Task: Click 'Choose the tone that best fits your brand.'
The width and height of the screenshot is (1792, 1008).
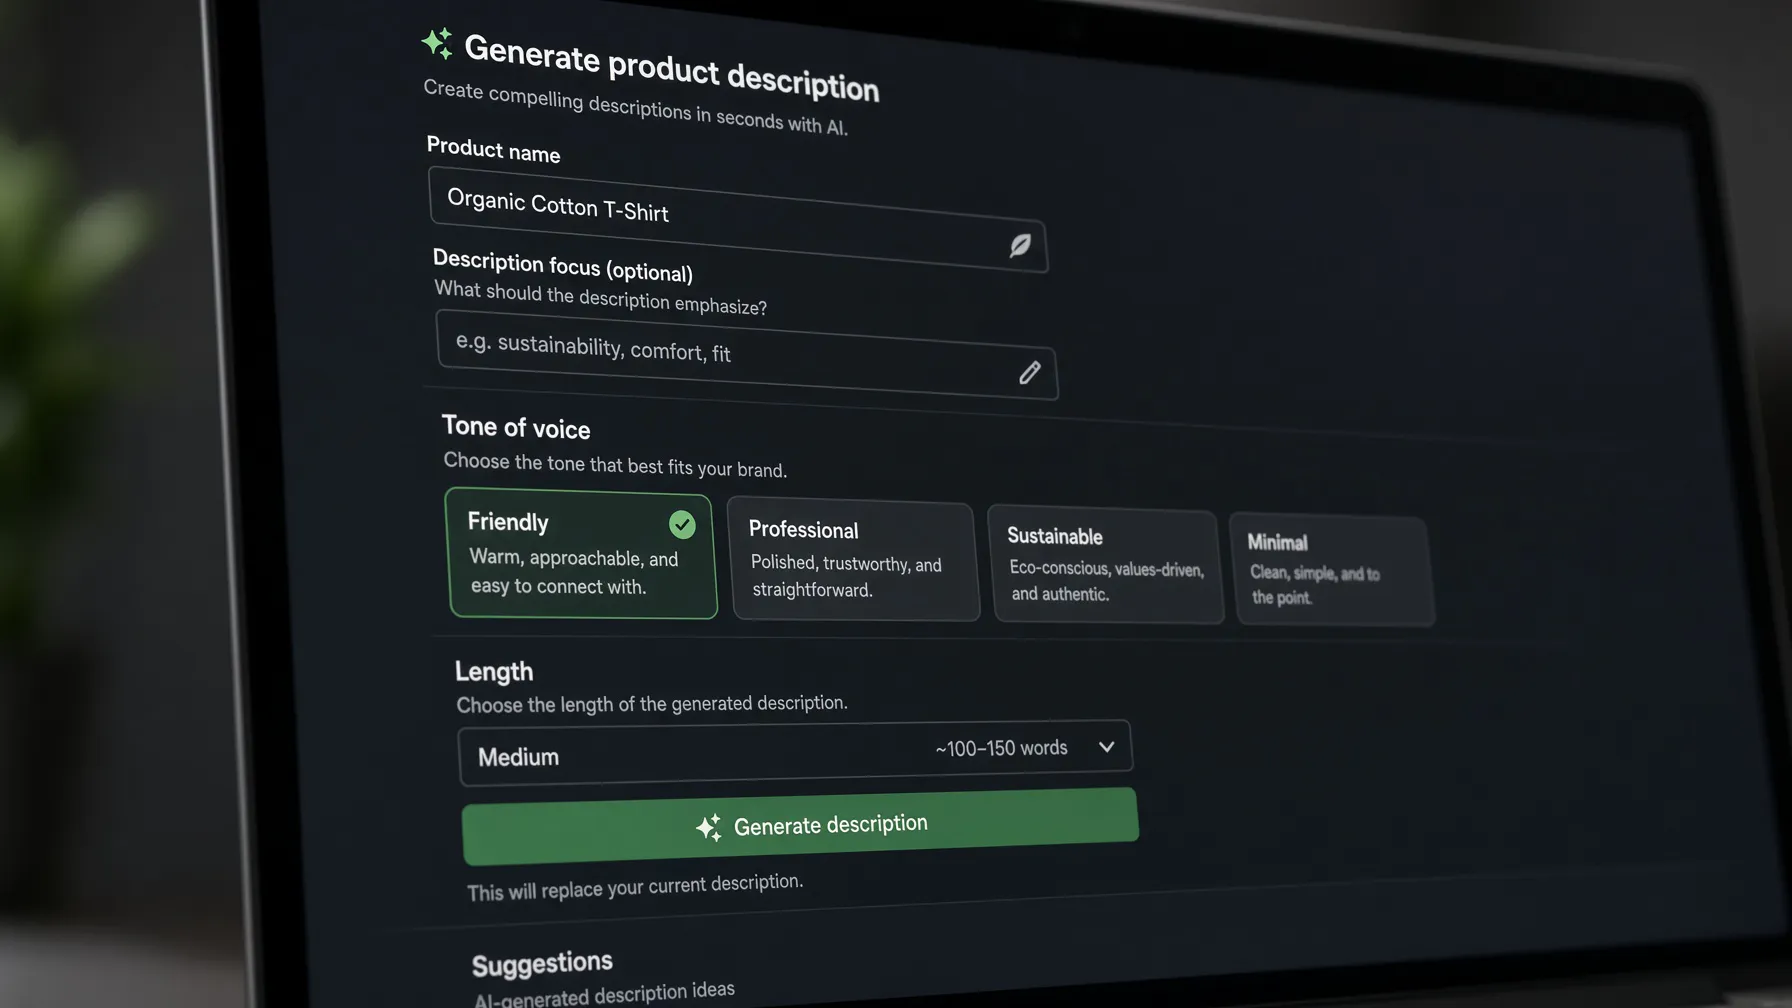Action: pyautogui.click(x=615, y=465)
